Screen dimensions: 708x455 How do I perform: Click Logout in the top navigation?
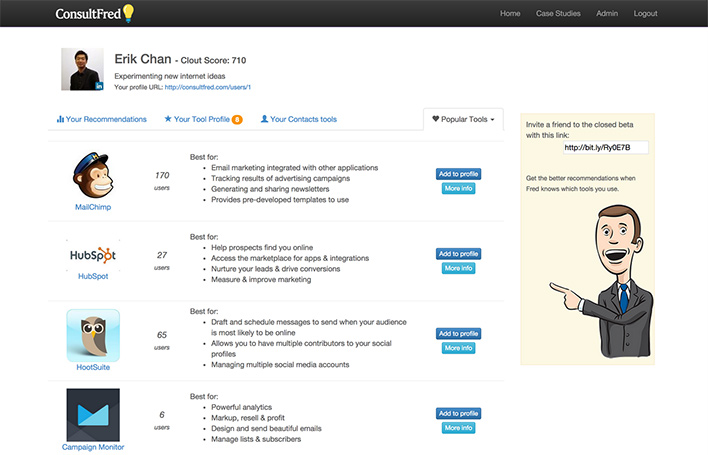(x=646, y=14)
